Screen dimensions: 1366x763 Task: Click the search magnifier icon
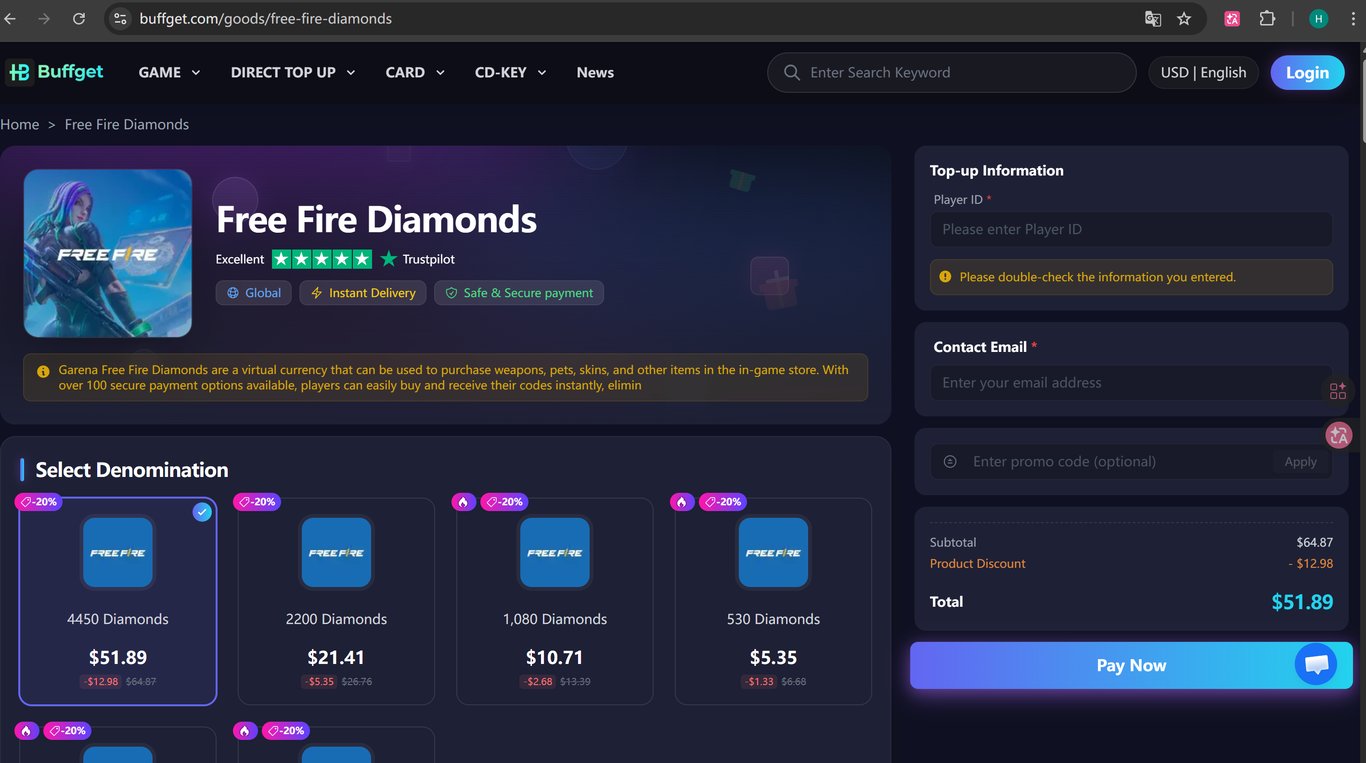[792, 73]
